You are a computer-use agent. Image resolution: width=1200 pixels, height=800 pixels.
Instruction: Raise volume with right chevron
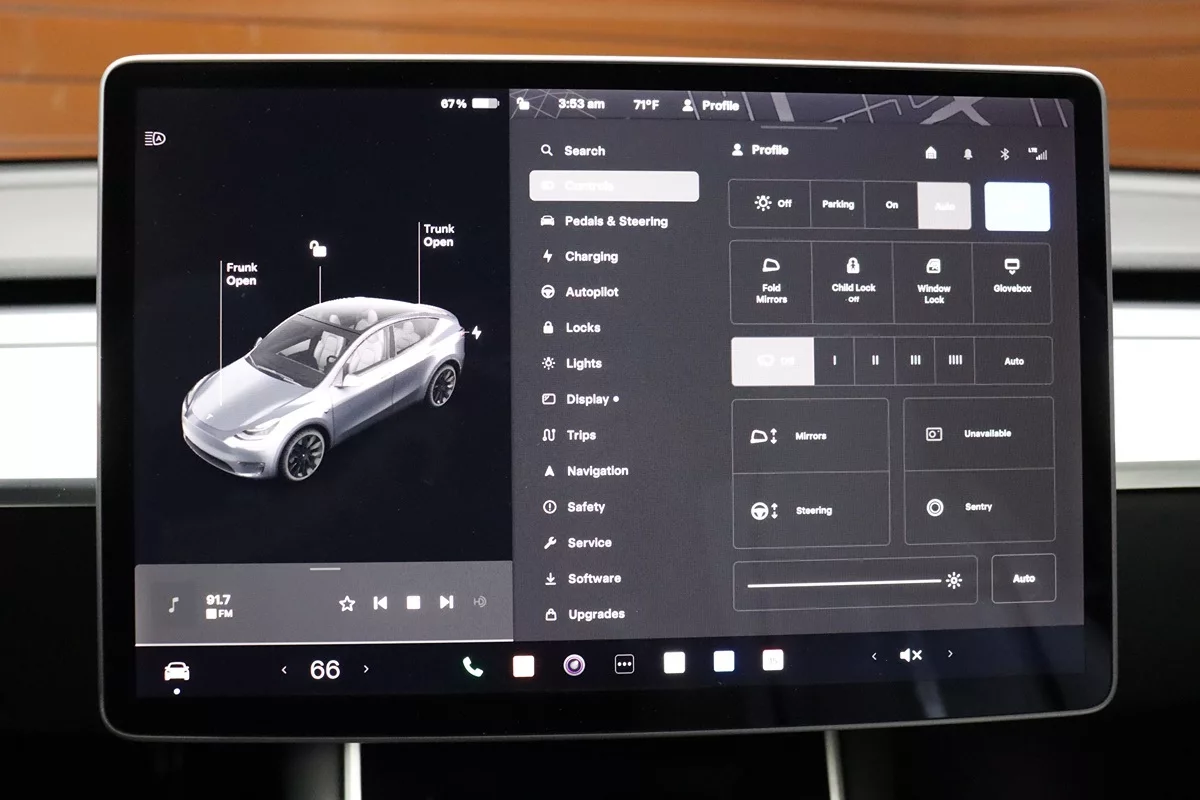pos(950,654)
